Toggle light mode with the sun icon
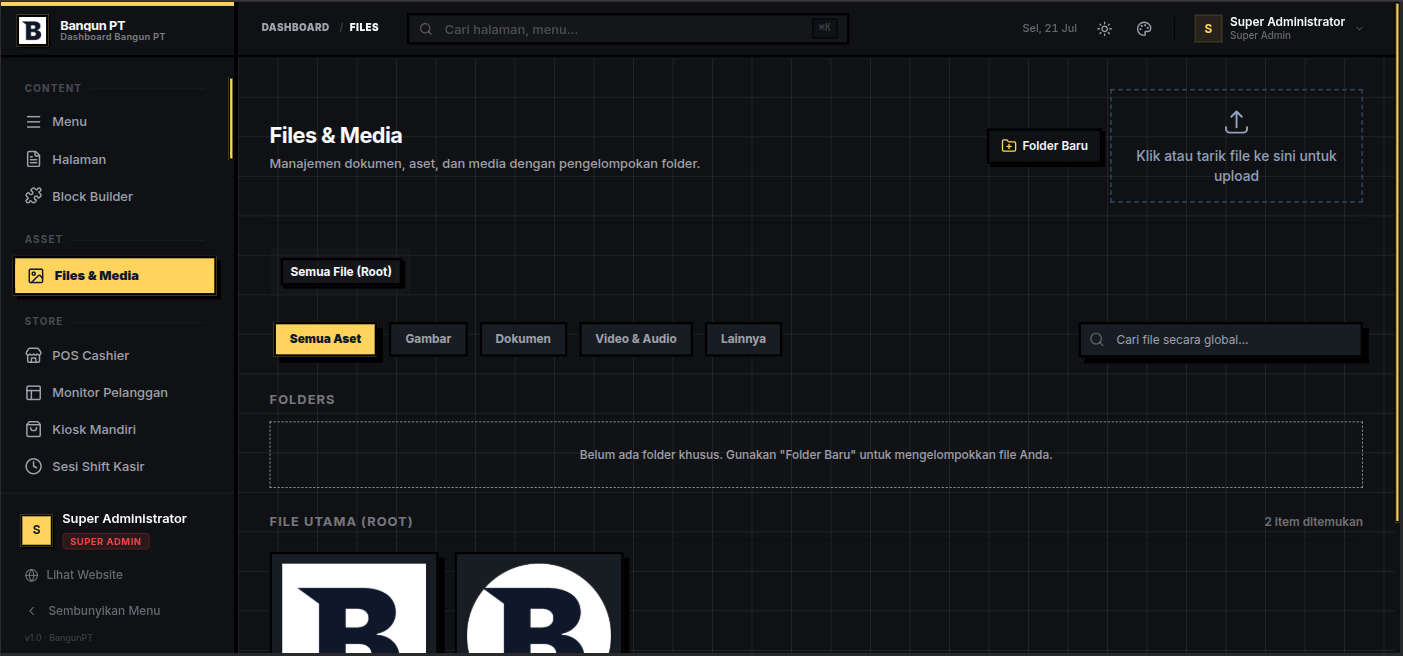 coord(1104,29)
